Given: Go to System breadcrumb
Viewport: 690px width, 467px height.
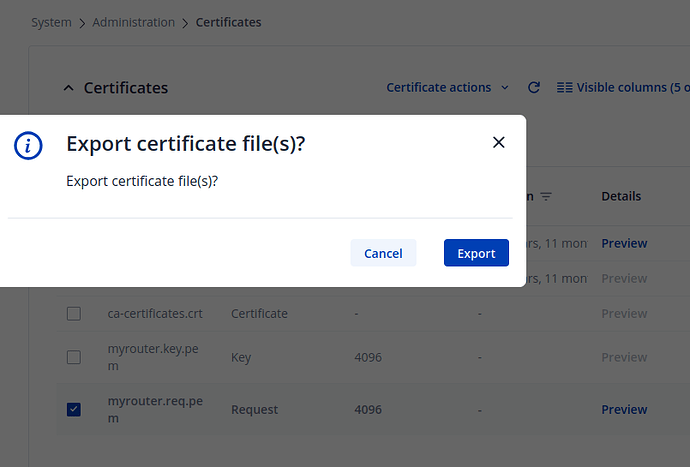Looking at the screenshot, I should [x=51, y=22].
